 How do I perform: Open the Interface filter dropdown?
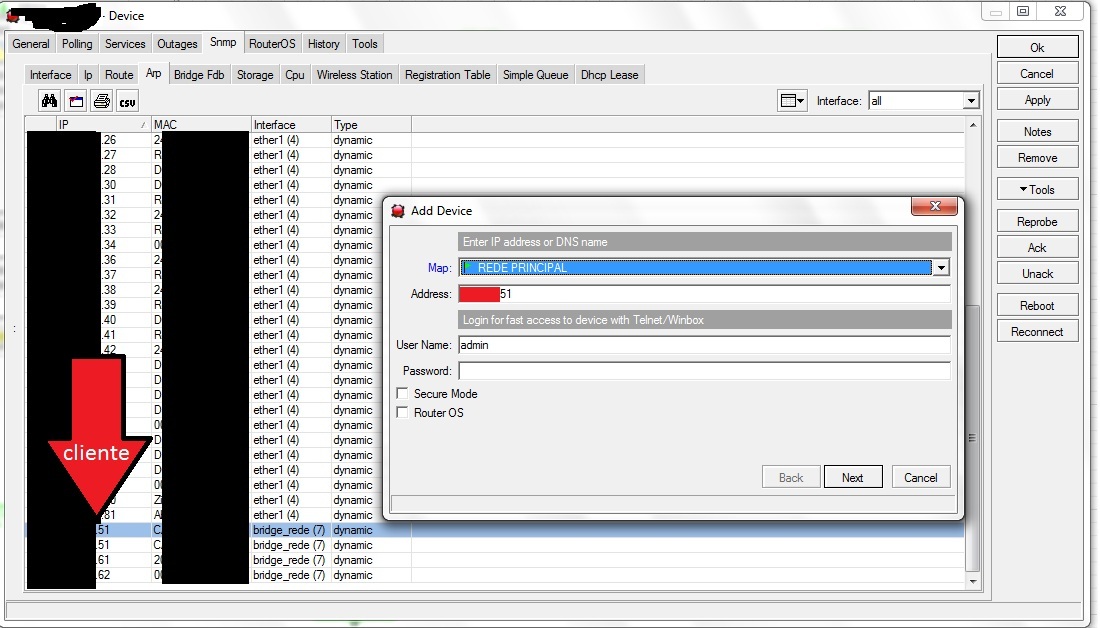(970, 101)
